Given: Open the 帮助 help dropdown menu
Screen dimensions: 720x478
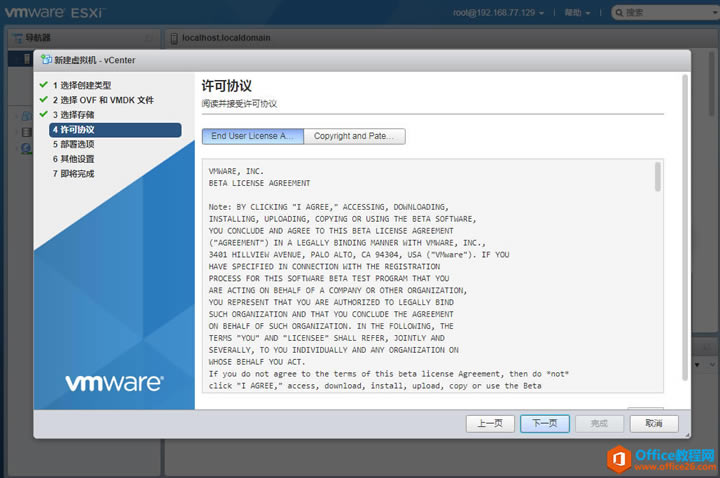Looking at the screenshot, I should [x=577, y=13].
